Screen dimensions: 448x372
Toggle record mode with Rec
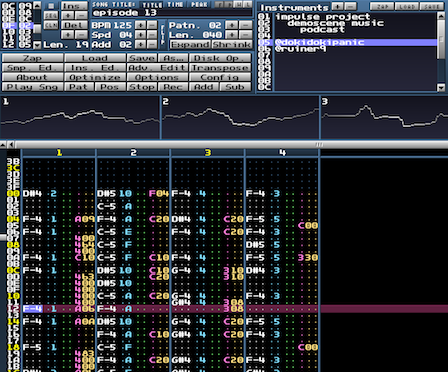[173, 87]
